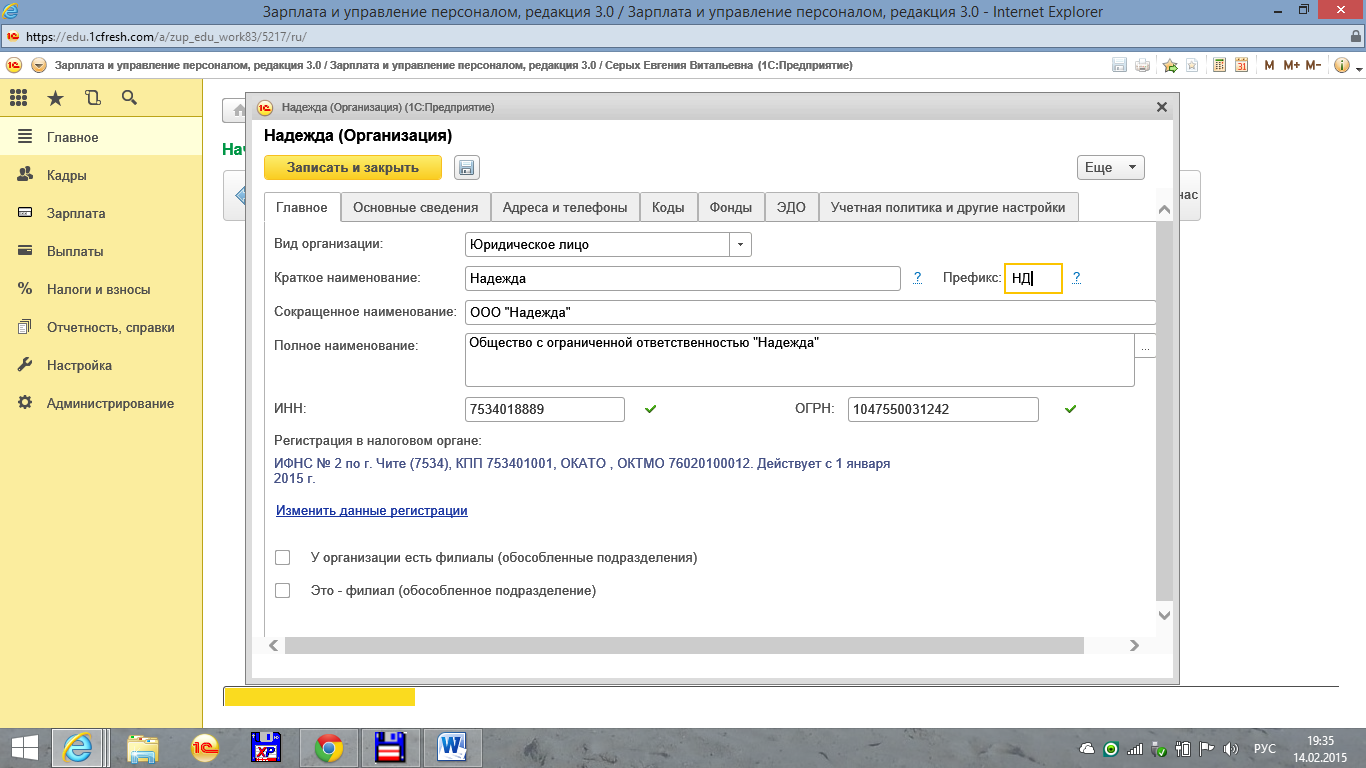1366x768 pixels.
Task: Open 1C application from the taskbar
Action: [x=204, y=748]
